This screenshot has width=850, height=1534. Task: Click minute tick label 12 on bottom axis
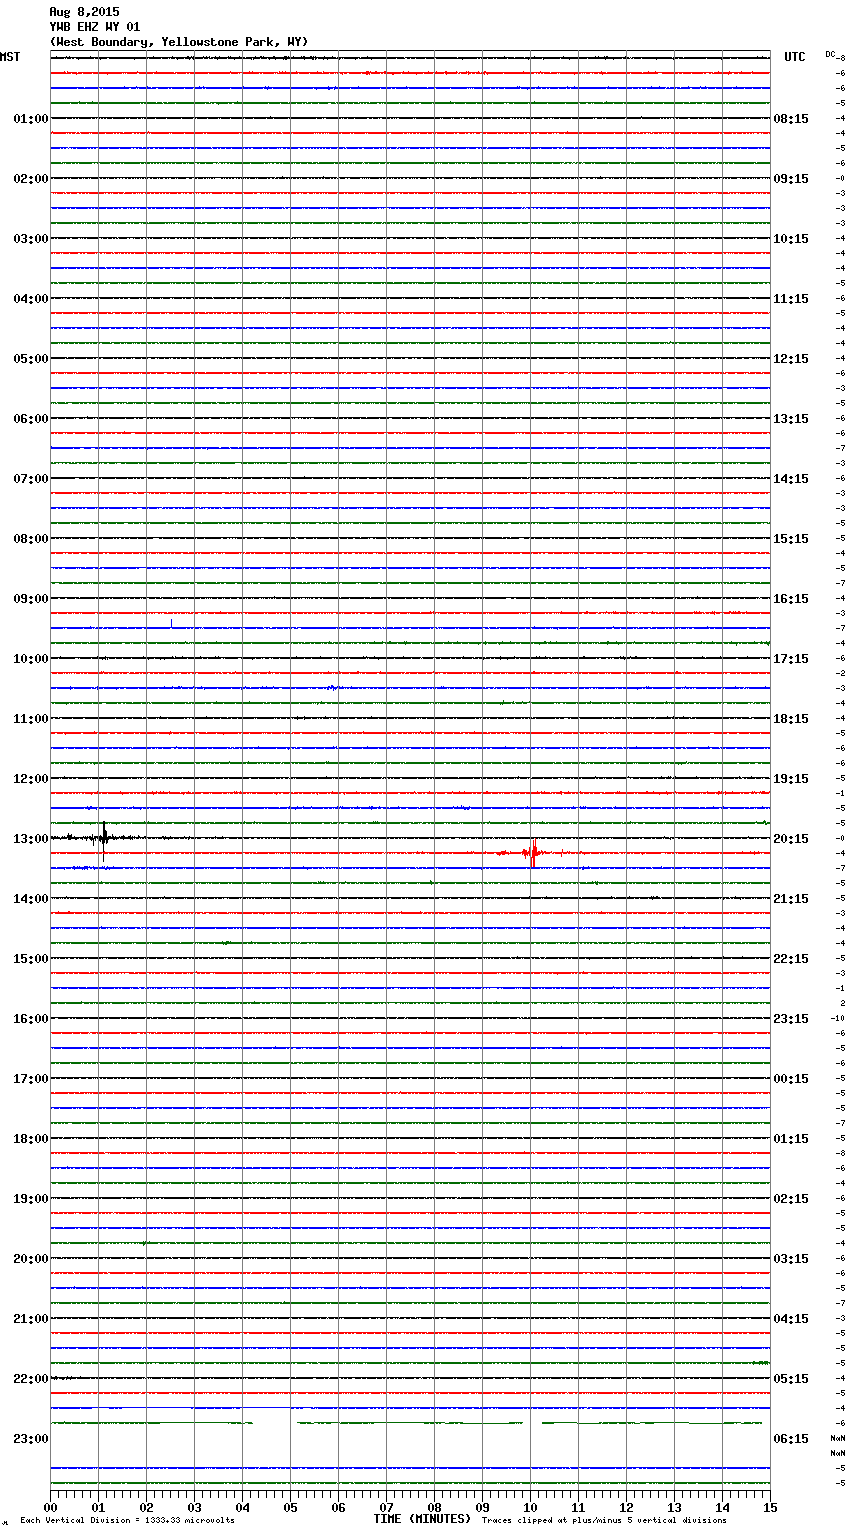click(x=626, y=1507)
